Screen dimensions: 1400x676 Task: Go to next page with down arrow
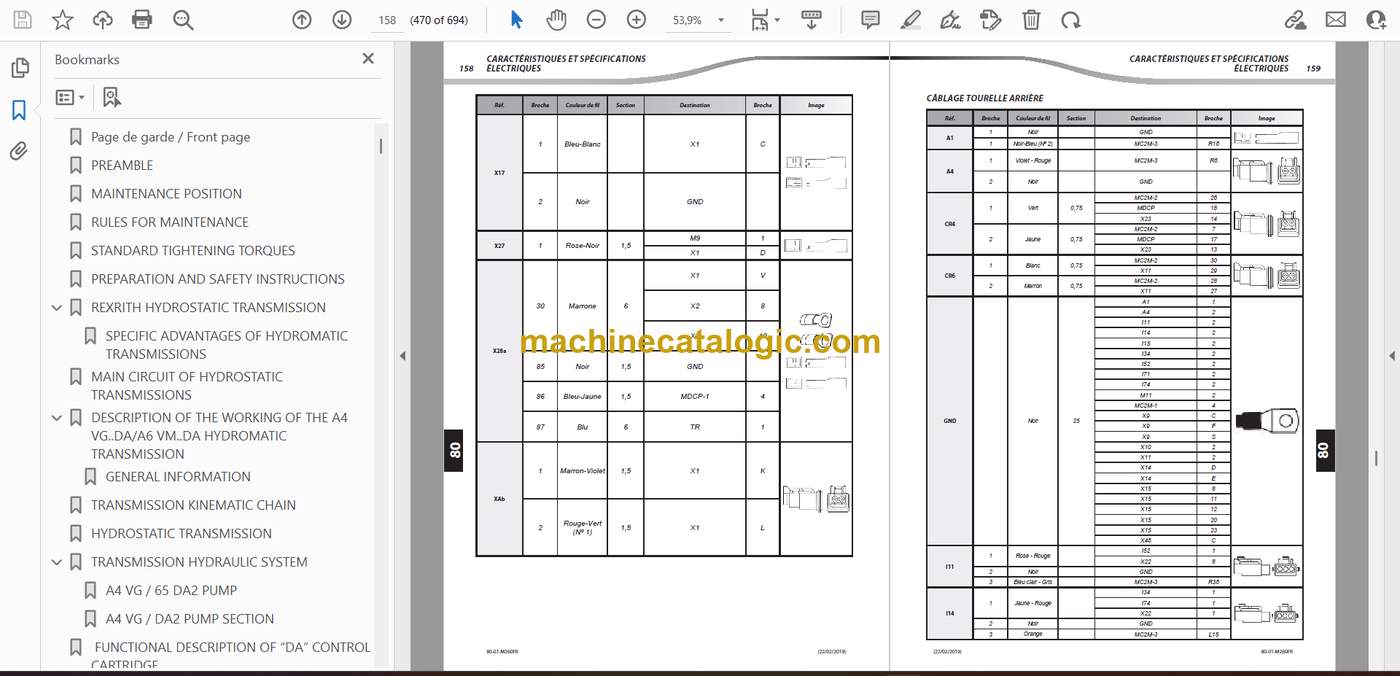342,19
